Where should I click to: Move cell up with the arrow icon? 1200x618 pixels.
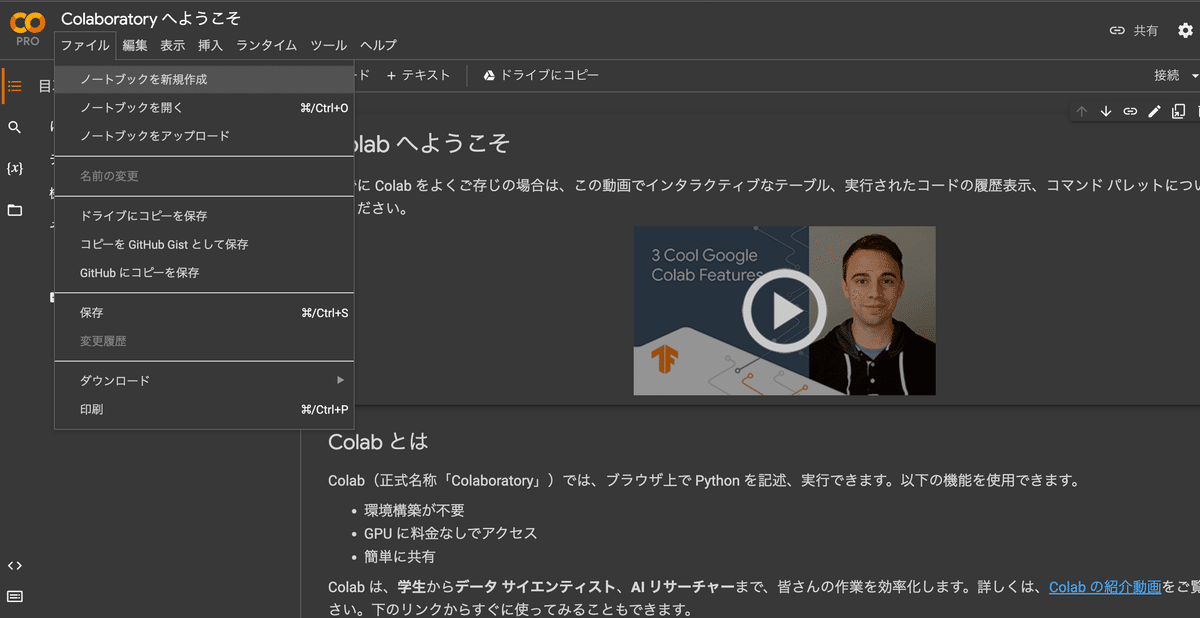pyautogui.click(x=1082, y=111)
